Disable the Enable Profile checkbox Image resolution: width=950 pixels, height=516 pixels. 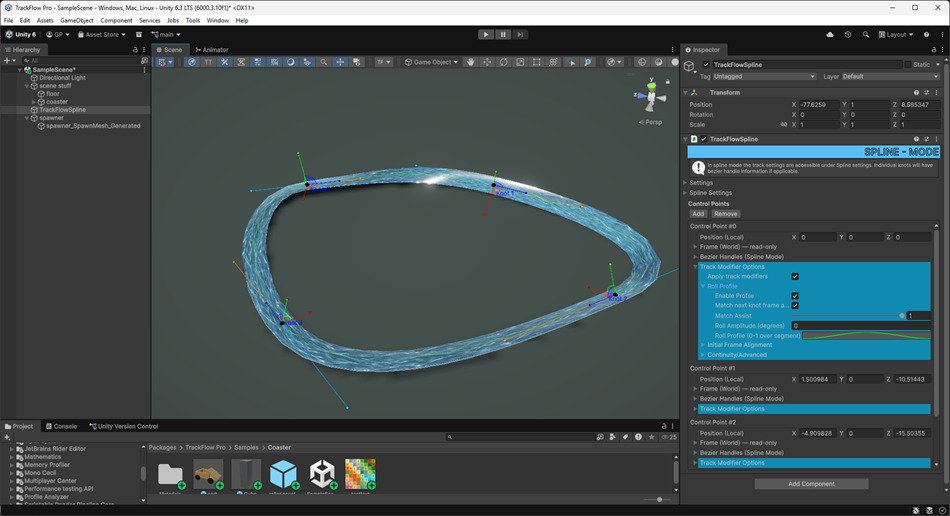point(795,296)
